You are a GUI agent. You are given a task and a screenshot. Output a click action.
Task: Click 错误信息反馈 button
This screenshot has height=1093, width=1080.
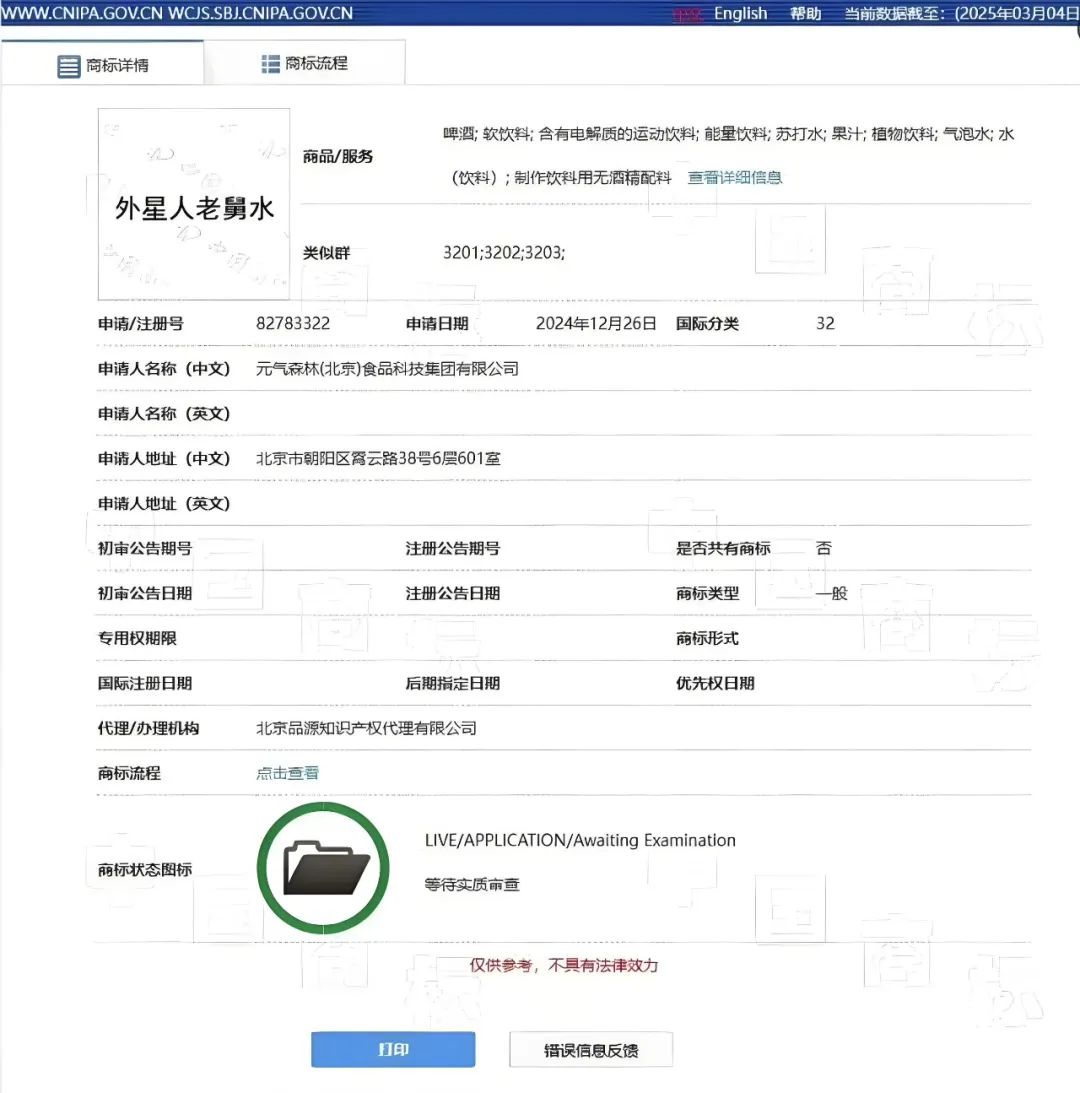[591, 1050]
